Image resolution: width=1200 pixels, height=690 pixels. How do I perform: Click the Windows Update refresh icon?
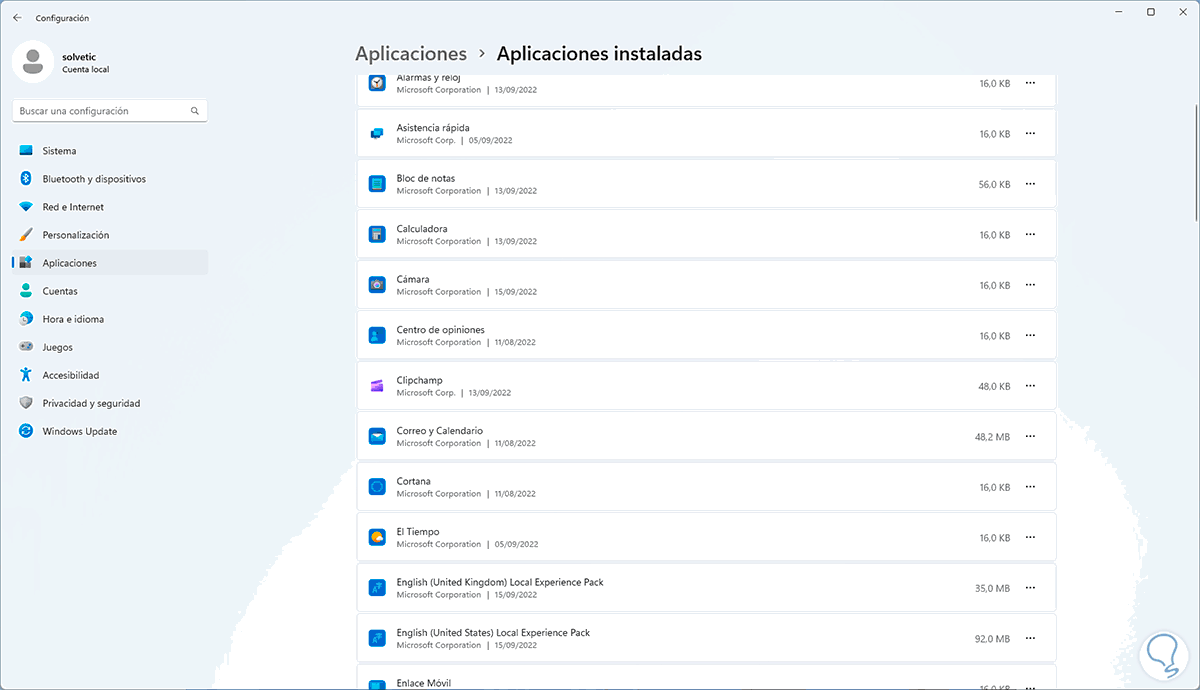26,431
